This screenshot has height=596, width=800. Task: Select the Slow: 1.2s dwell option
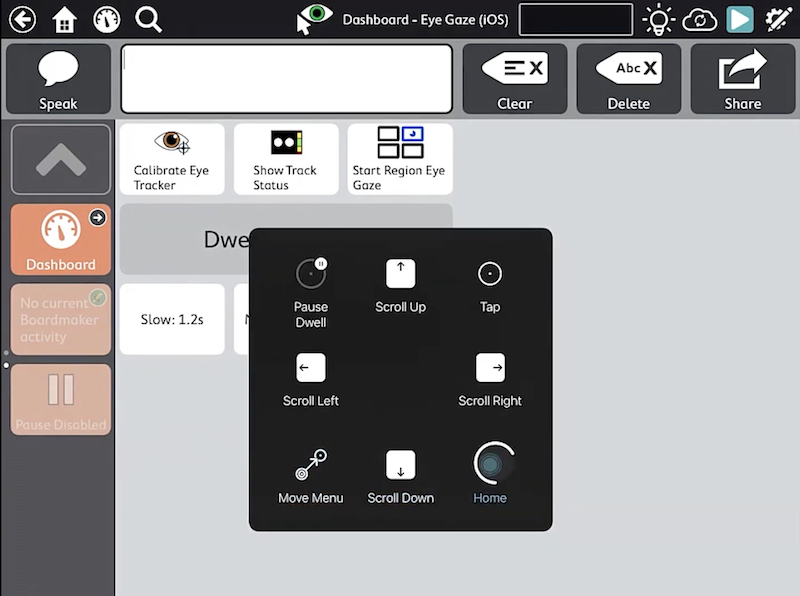[171, 319]
